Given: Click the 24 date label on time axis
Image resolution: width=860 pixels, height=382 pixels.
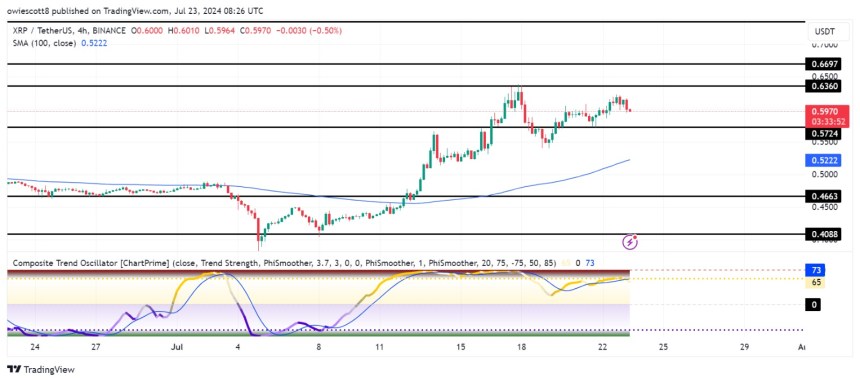Looking at the screenshot, I should coord(35,347).
